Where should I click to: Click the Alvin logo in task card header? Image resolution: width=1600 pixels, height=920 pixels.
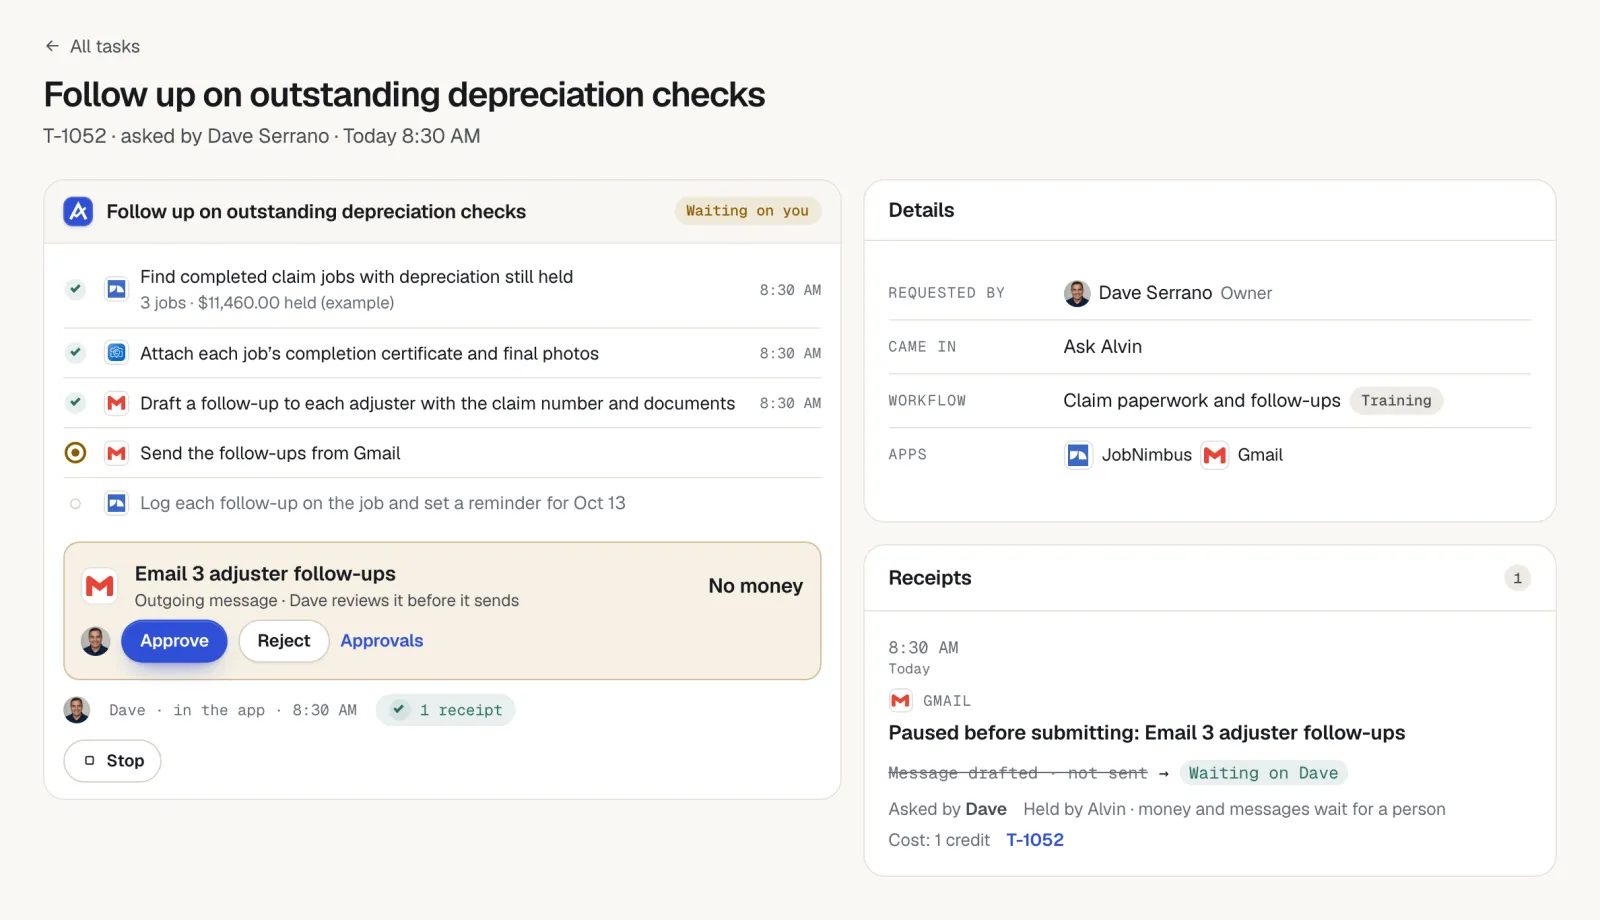coord(78,211)
